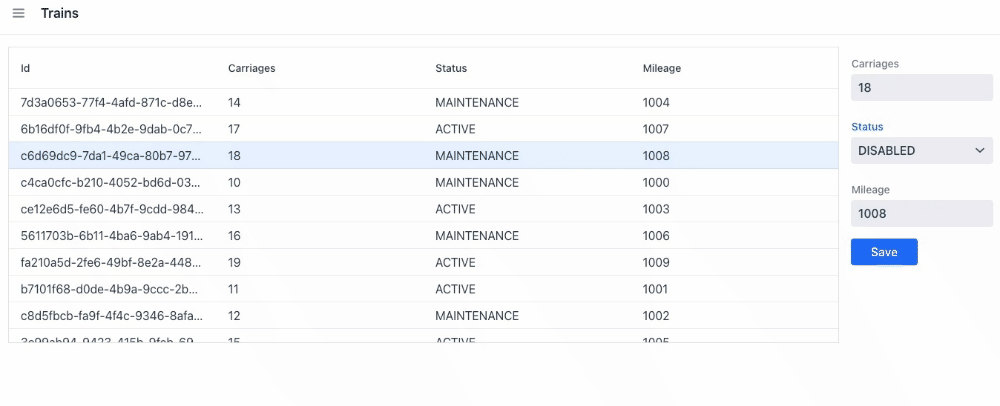Focus the Carriages input field

pos(921,88)
